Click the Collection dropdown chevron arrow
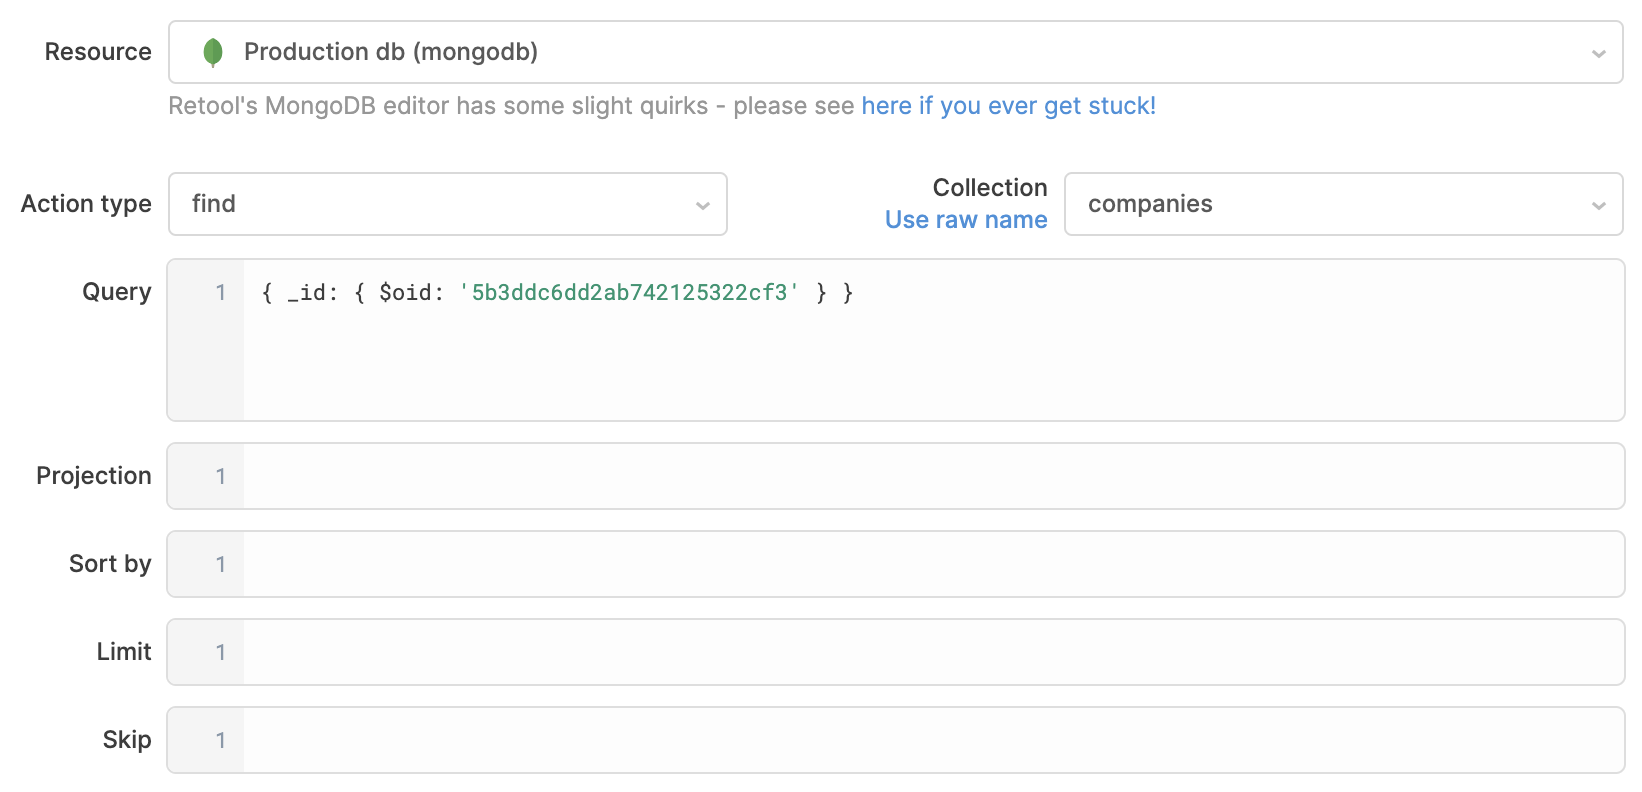This screenshot has height=792, width=1642. click(x=1598, y=206)
